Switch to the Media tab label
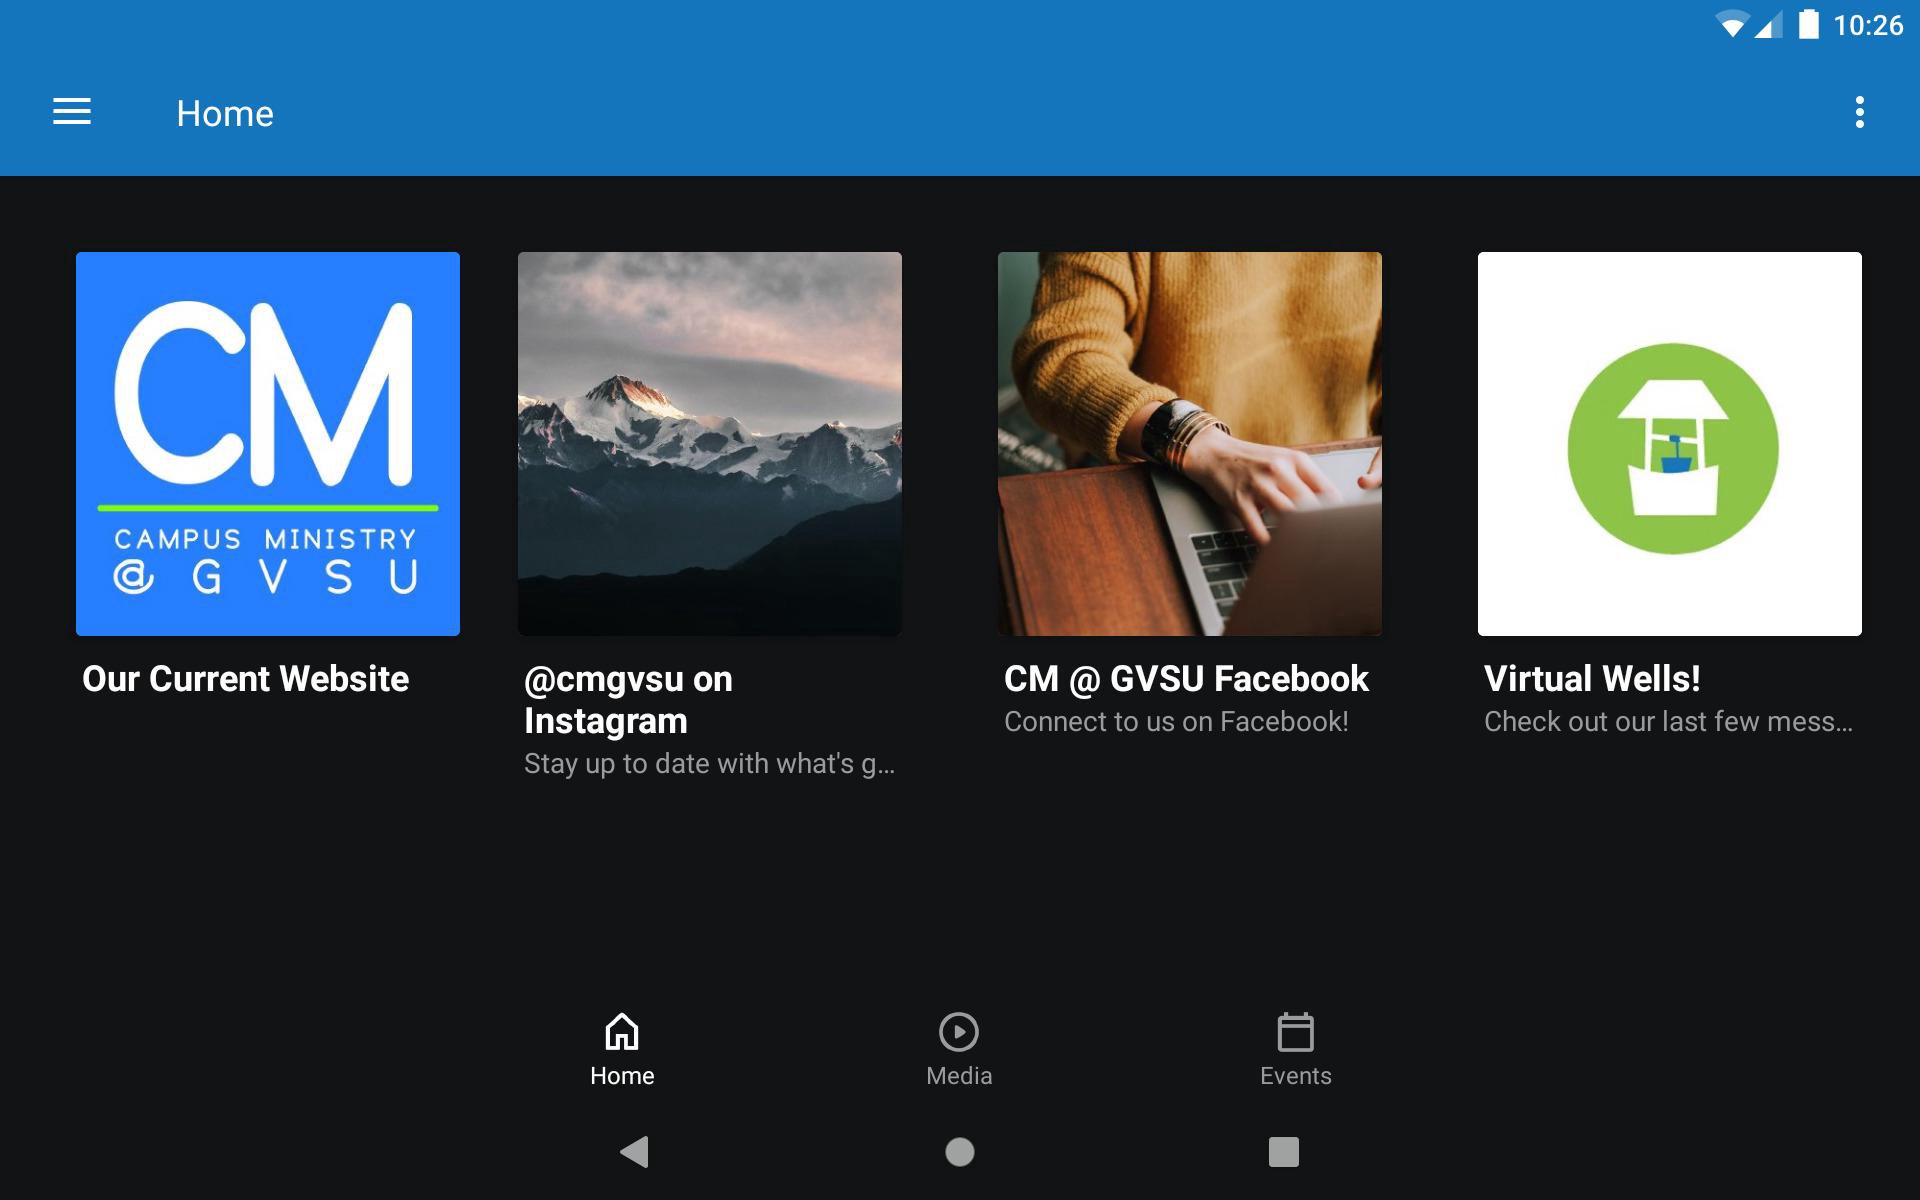This screenshot has height=1200, width=1920. [958, 1076]
